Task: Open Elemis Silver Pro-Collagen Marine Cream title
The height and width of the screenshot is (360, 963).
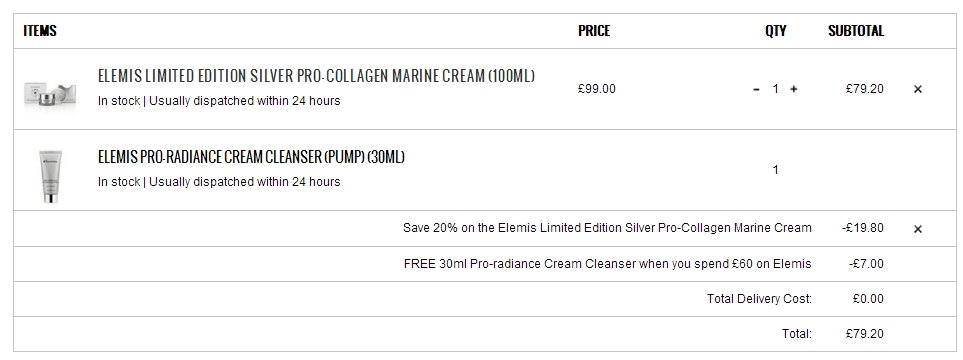Action: coord(316,76)
